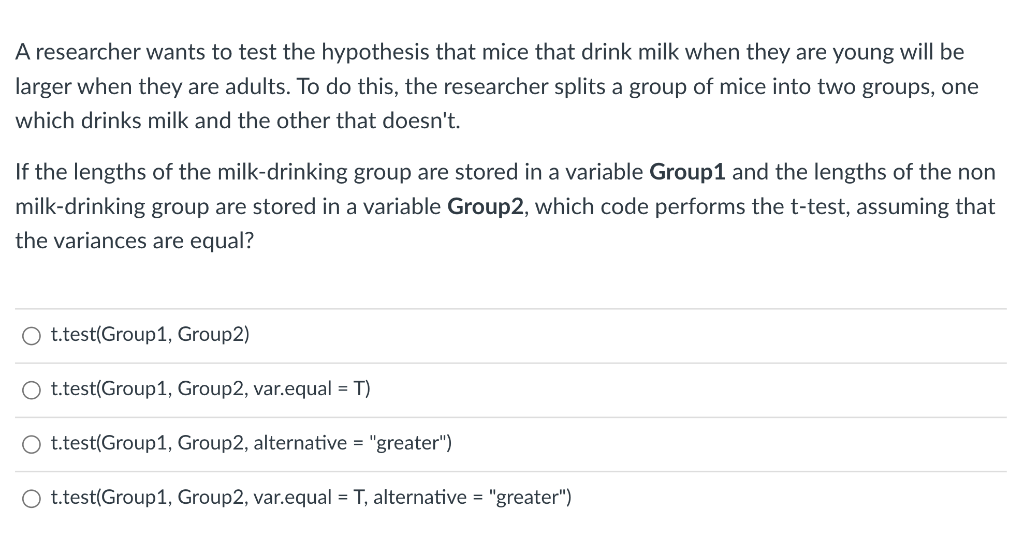
Task: Click "alternative" in the fourth answer option
Action: 420,498
